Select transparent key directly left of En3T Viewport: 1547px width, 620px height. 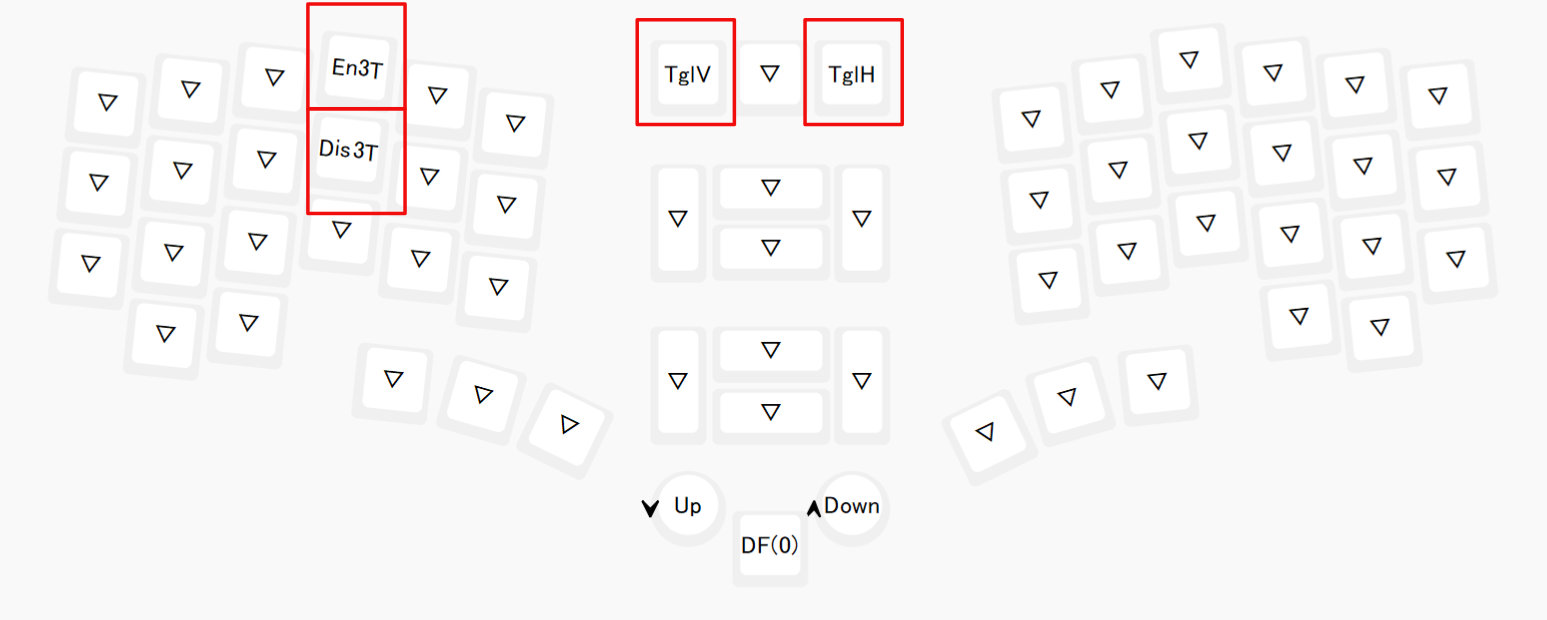(x=274, y=77)
